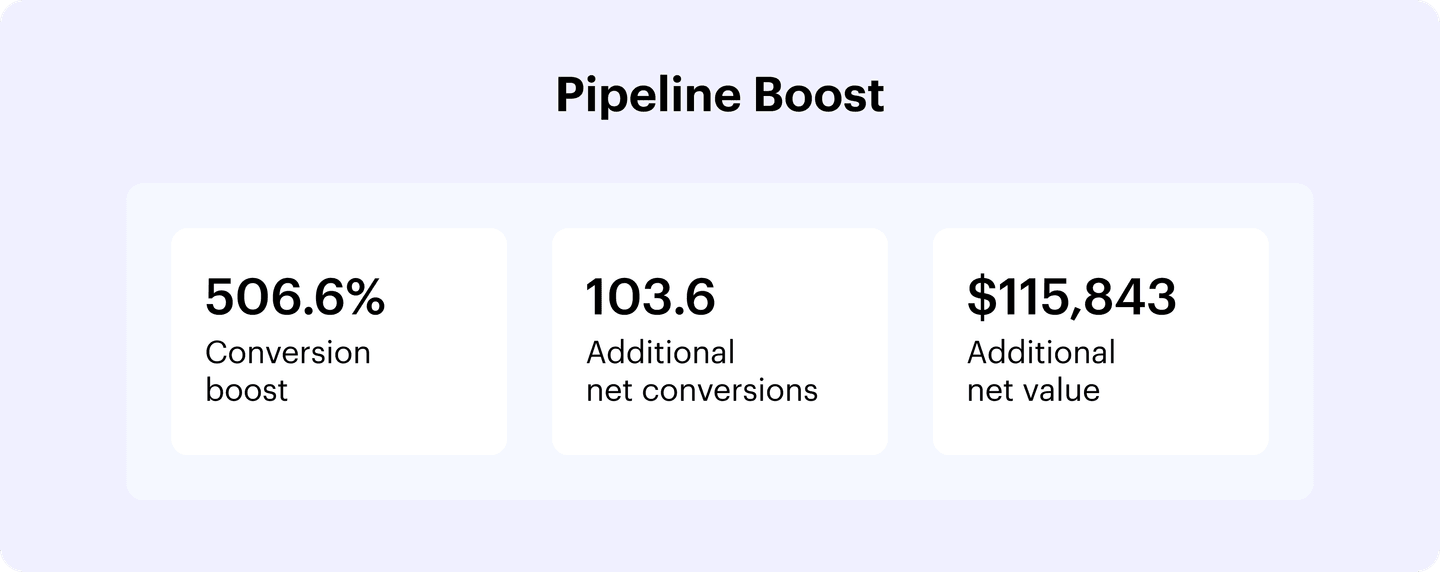The width and height of the screenshot is (1440, 572).
Task: Click the 103.6 additional conversions figure
Action: pyautogui.click(x=650, y=298)
